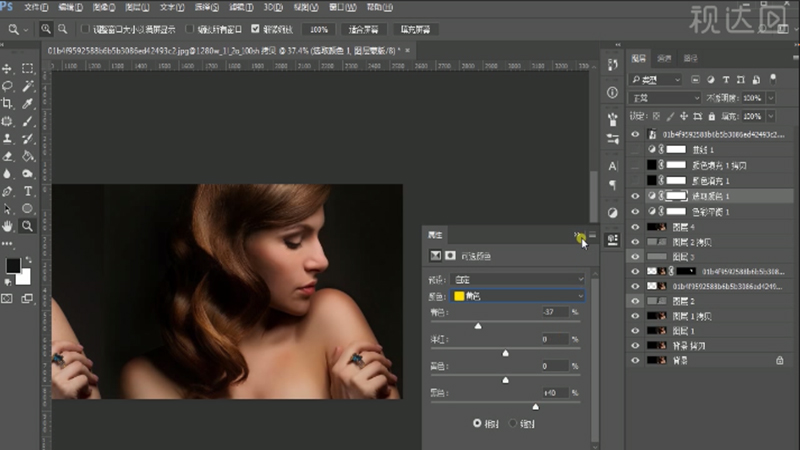This screenshot has height=450, width=800.
Task: Select the Ellipse shape tool
Action: click(28, 209)
